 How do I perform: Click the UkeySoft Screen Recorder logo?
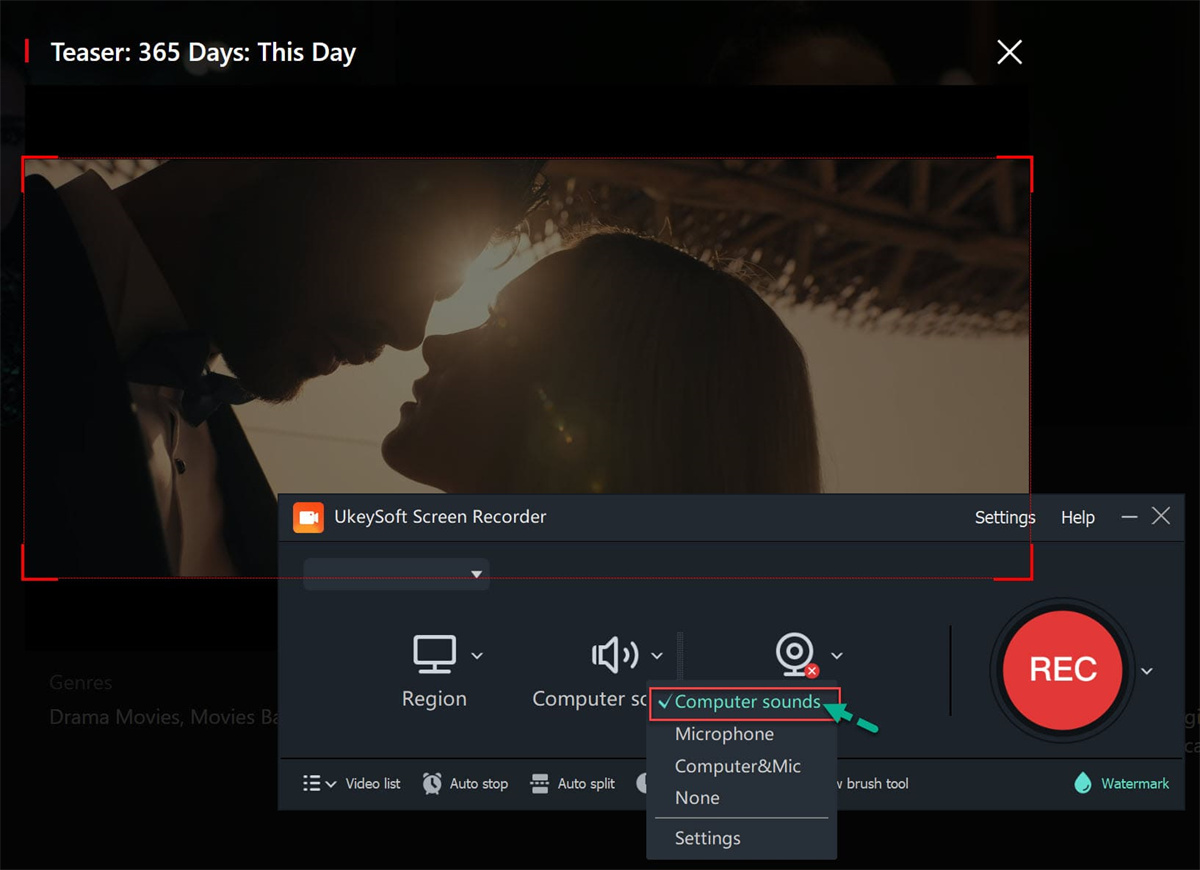(308, 517)
